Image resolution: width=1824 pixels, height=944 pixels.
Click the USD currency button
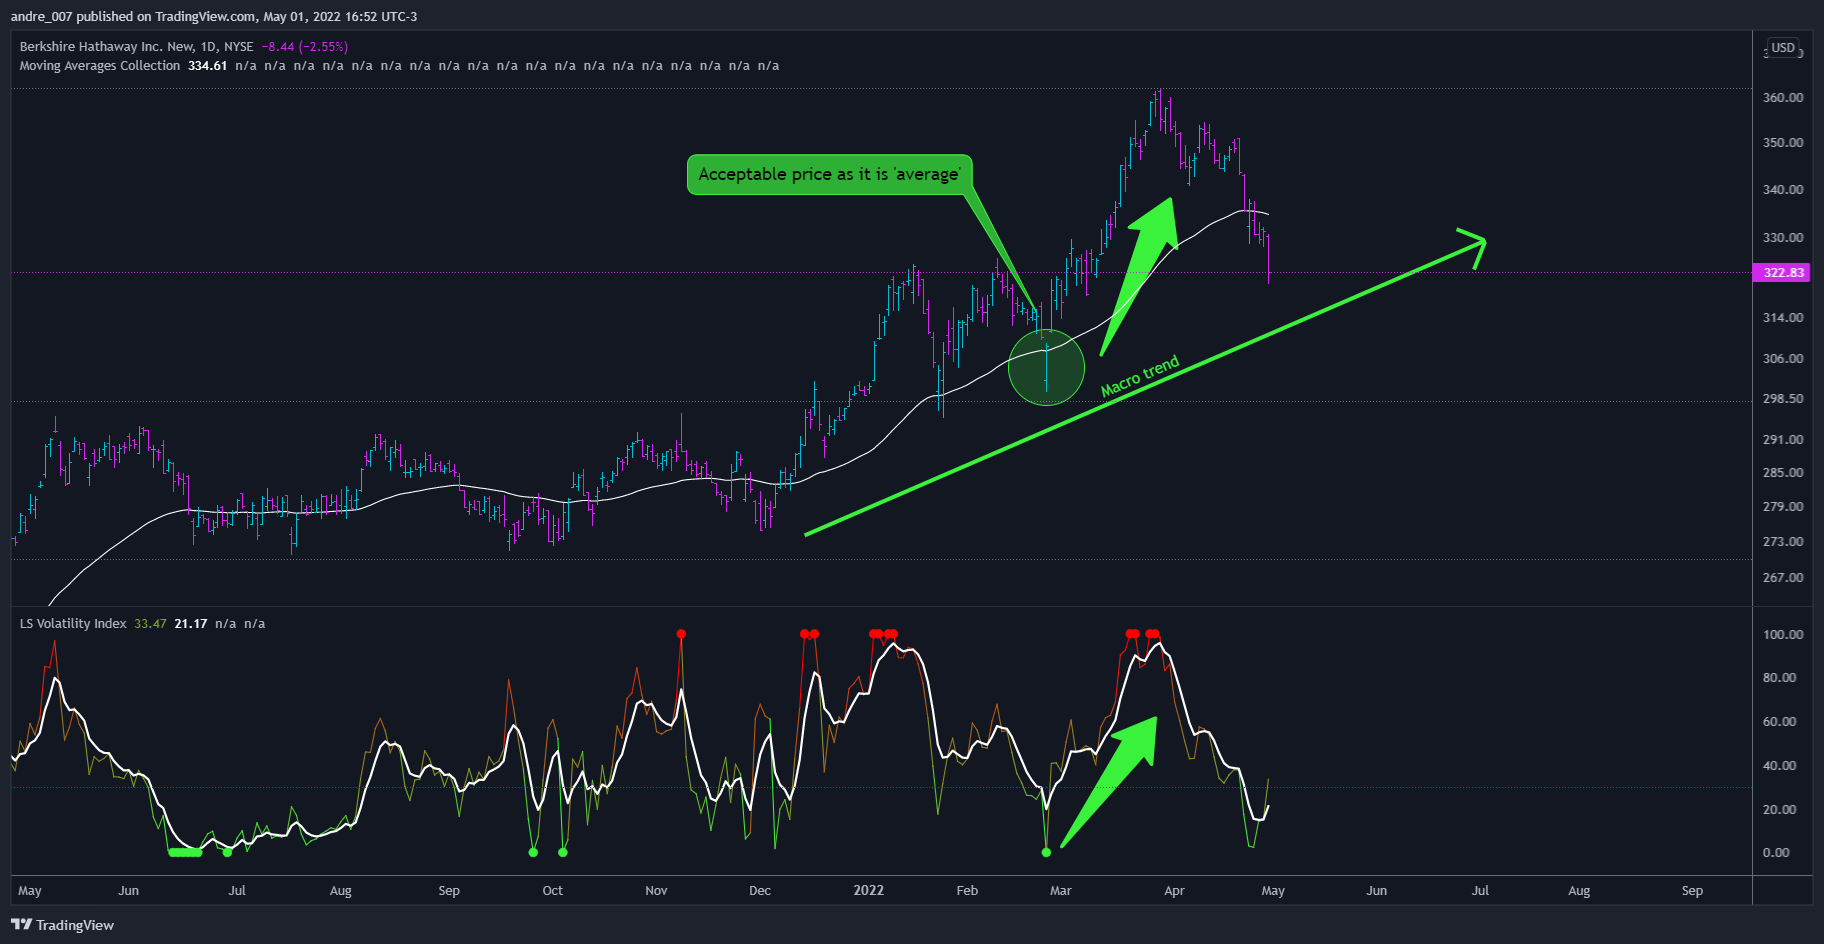(1783, 48)
